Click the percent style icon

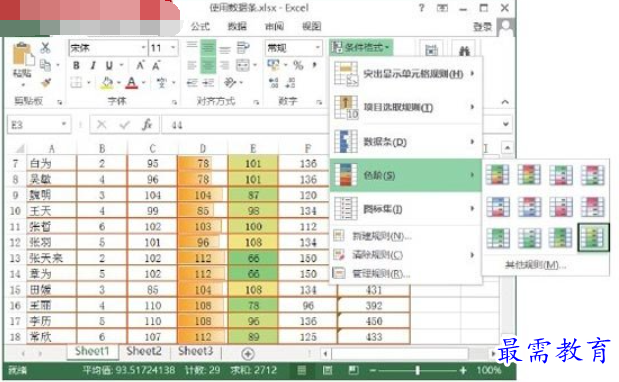[298, 65]
